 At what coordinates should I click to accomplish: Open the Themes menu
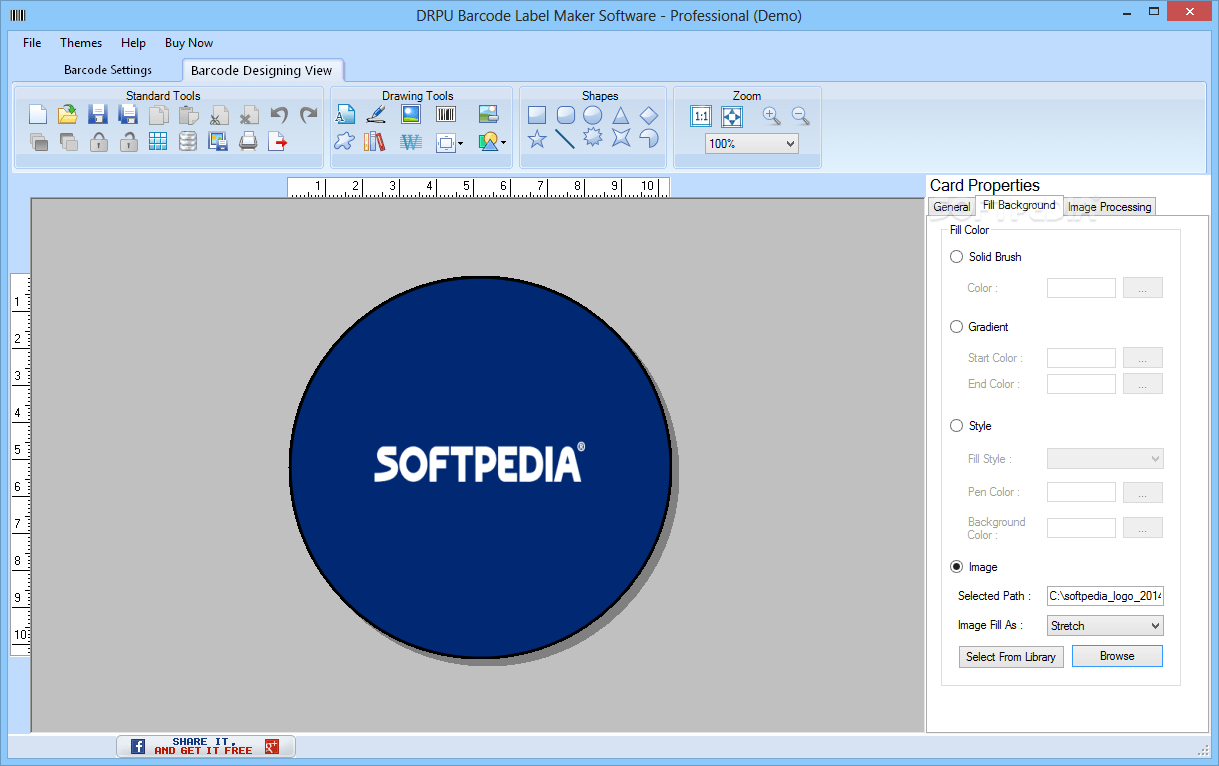pyautogui.click(x=80, y=42)
